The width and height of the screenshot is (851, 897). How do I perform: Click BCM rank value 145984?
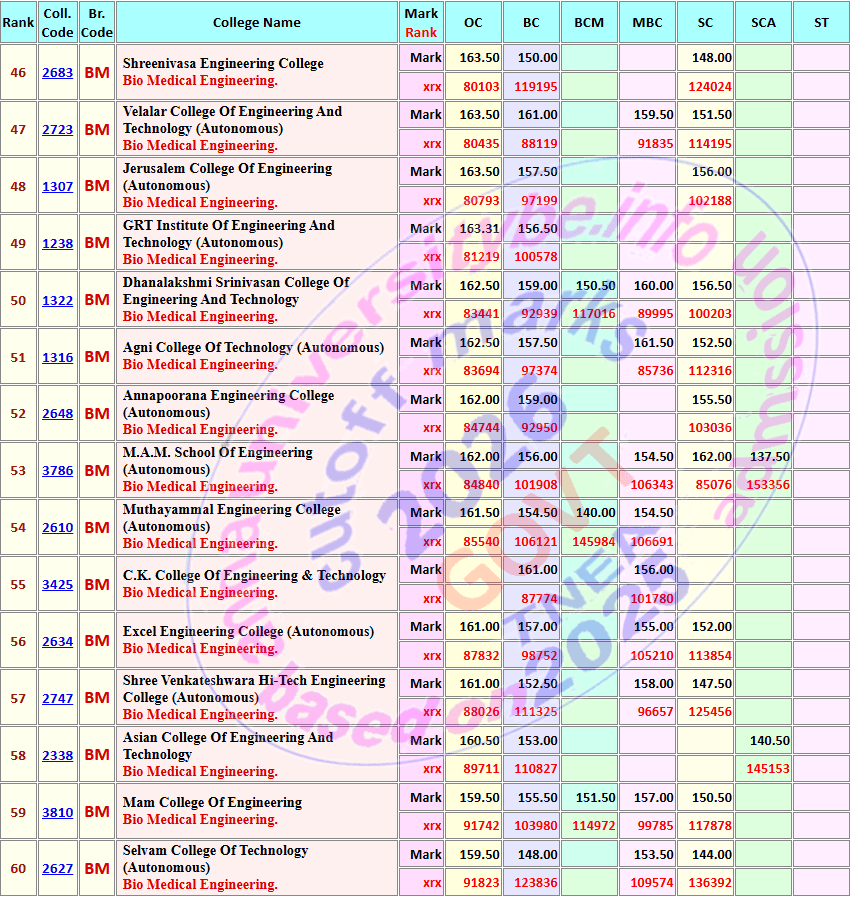[594, 542]
